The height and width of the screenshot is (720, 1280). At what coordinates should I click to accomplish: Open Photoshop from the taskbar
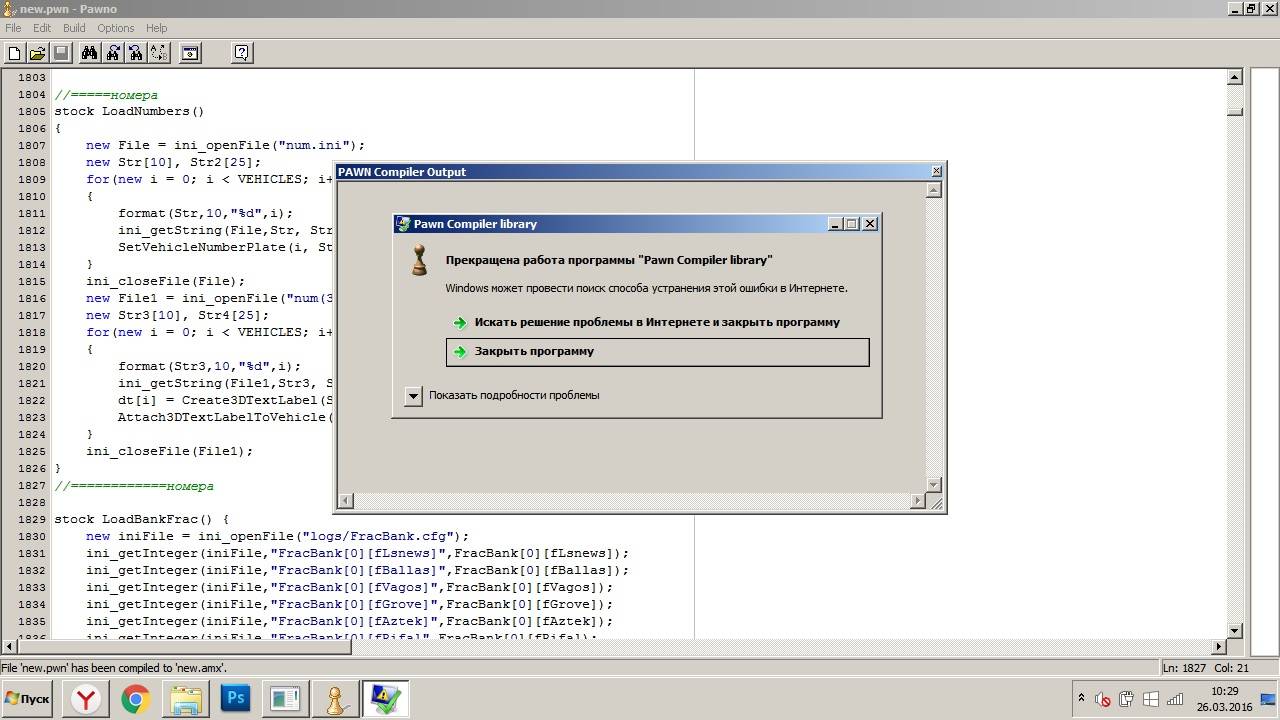tap(236, 698)
